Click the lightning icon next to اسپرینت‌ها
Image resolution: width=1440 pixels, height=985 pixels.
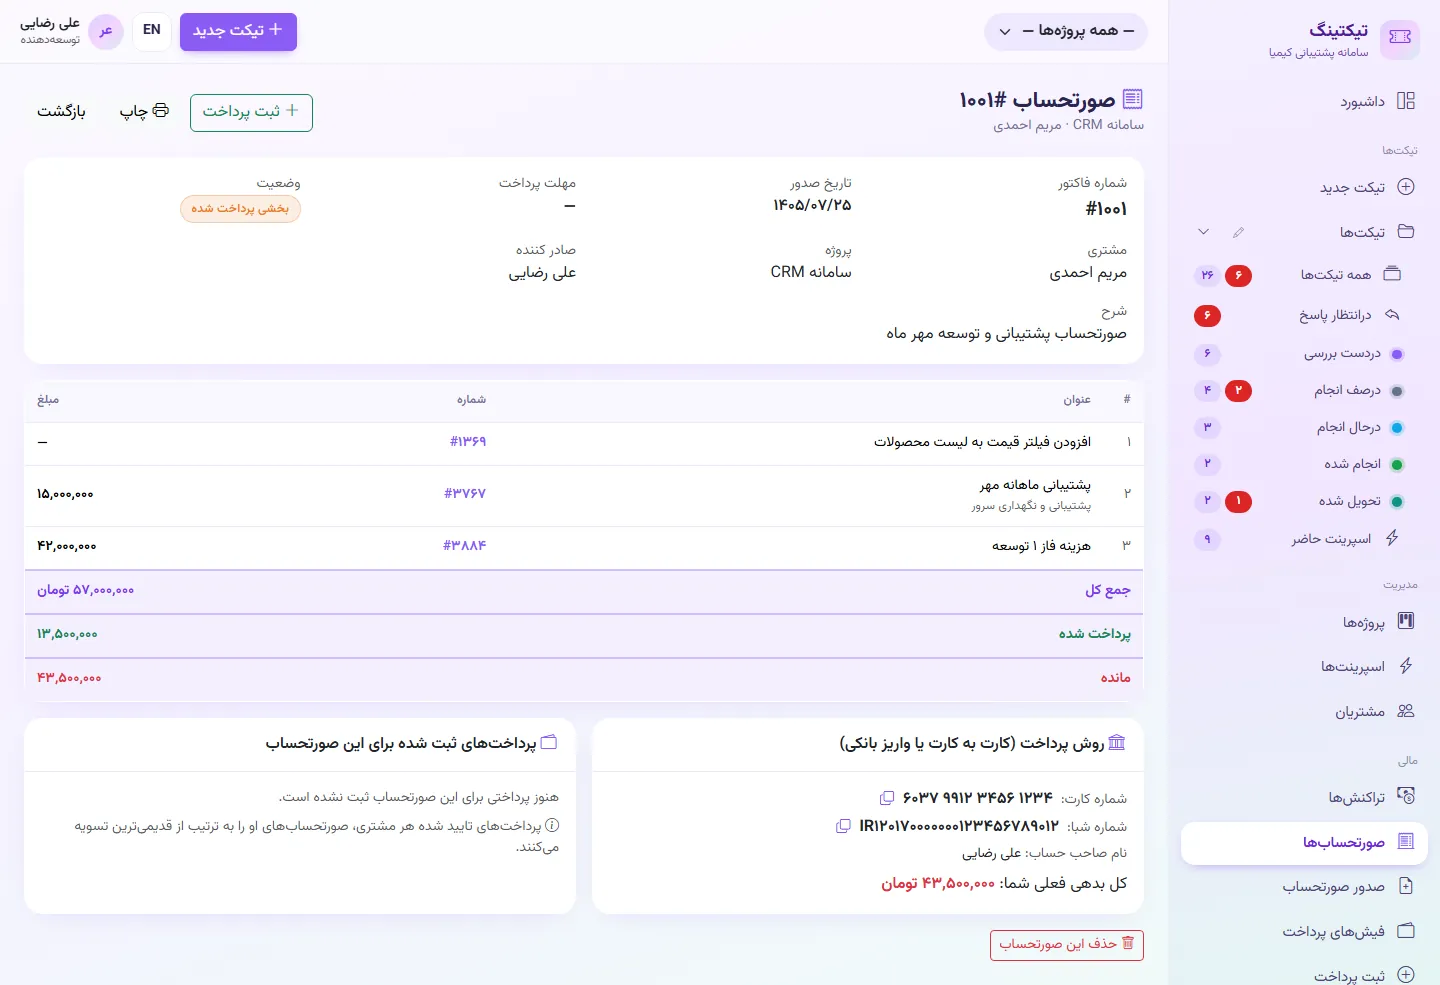tap(1406, 666)
